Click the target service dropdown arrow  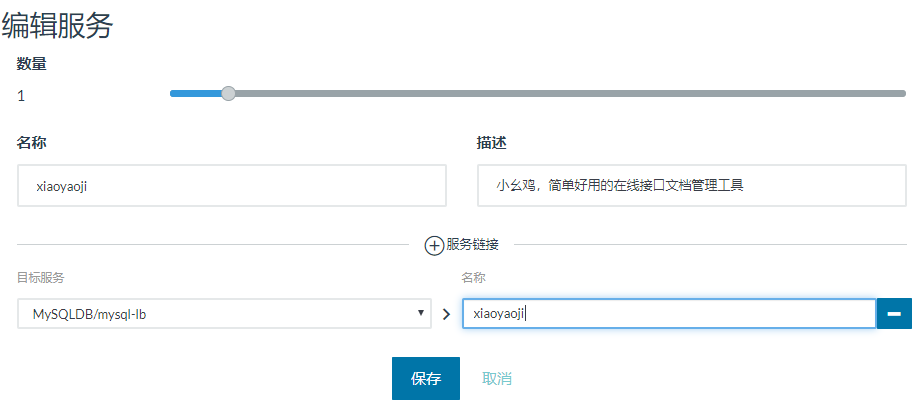click(x=422, y=314)
